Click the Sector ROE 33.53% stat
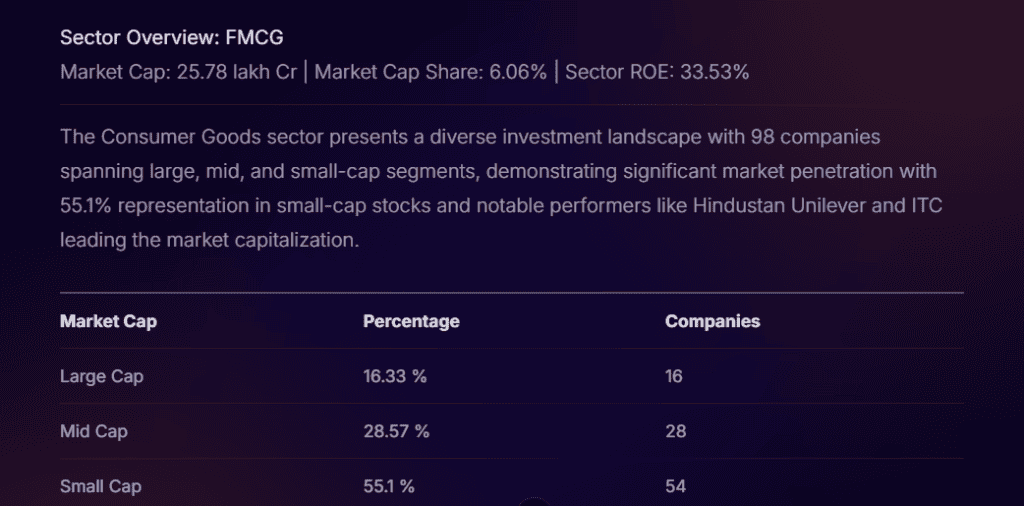 point(657,72)
